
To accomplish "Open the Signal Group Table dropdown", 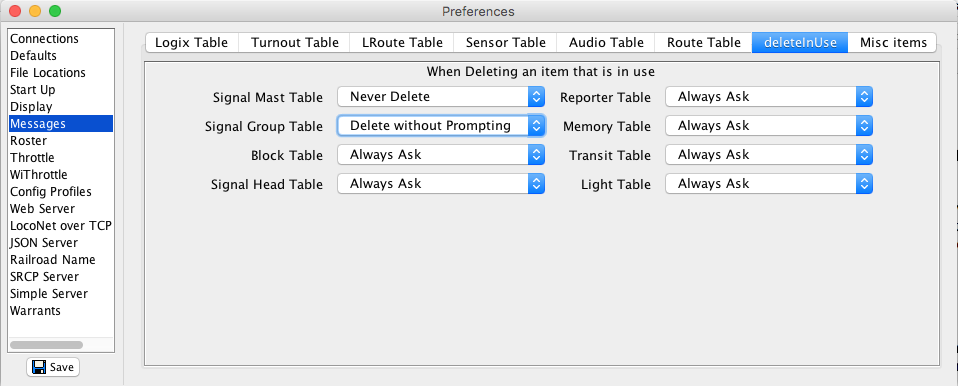I will pos(441,126).
